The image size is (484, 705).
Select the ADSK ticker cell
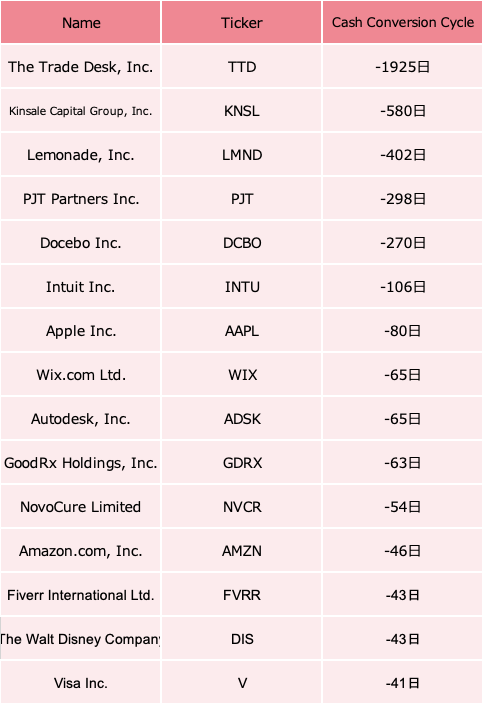pyautogui.click(x=242, y=419)
